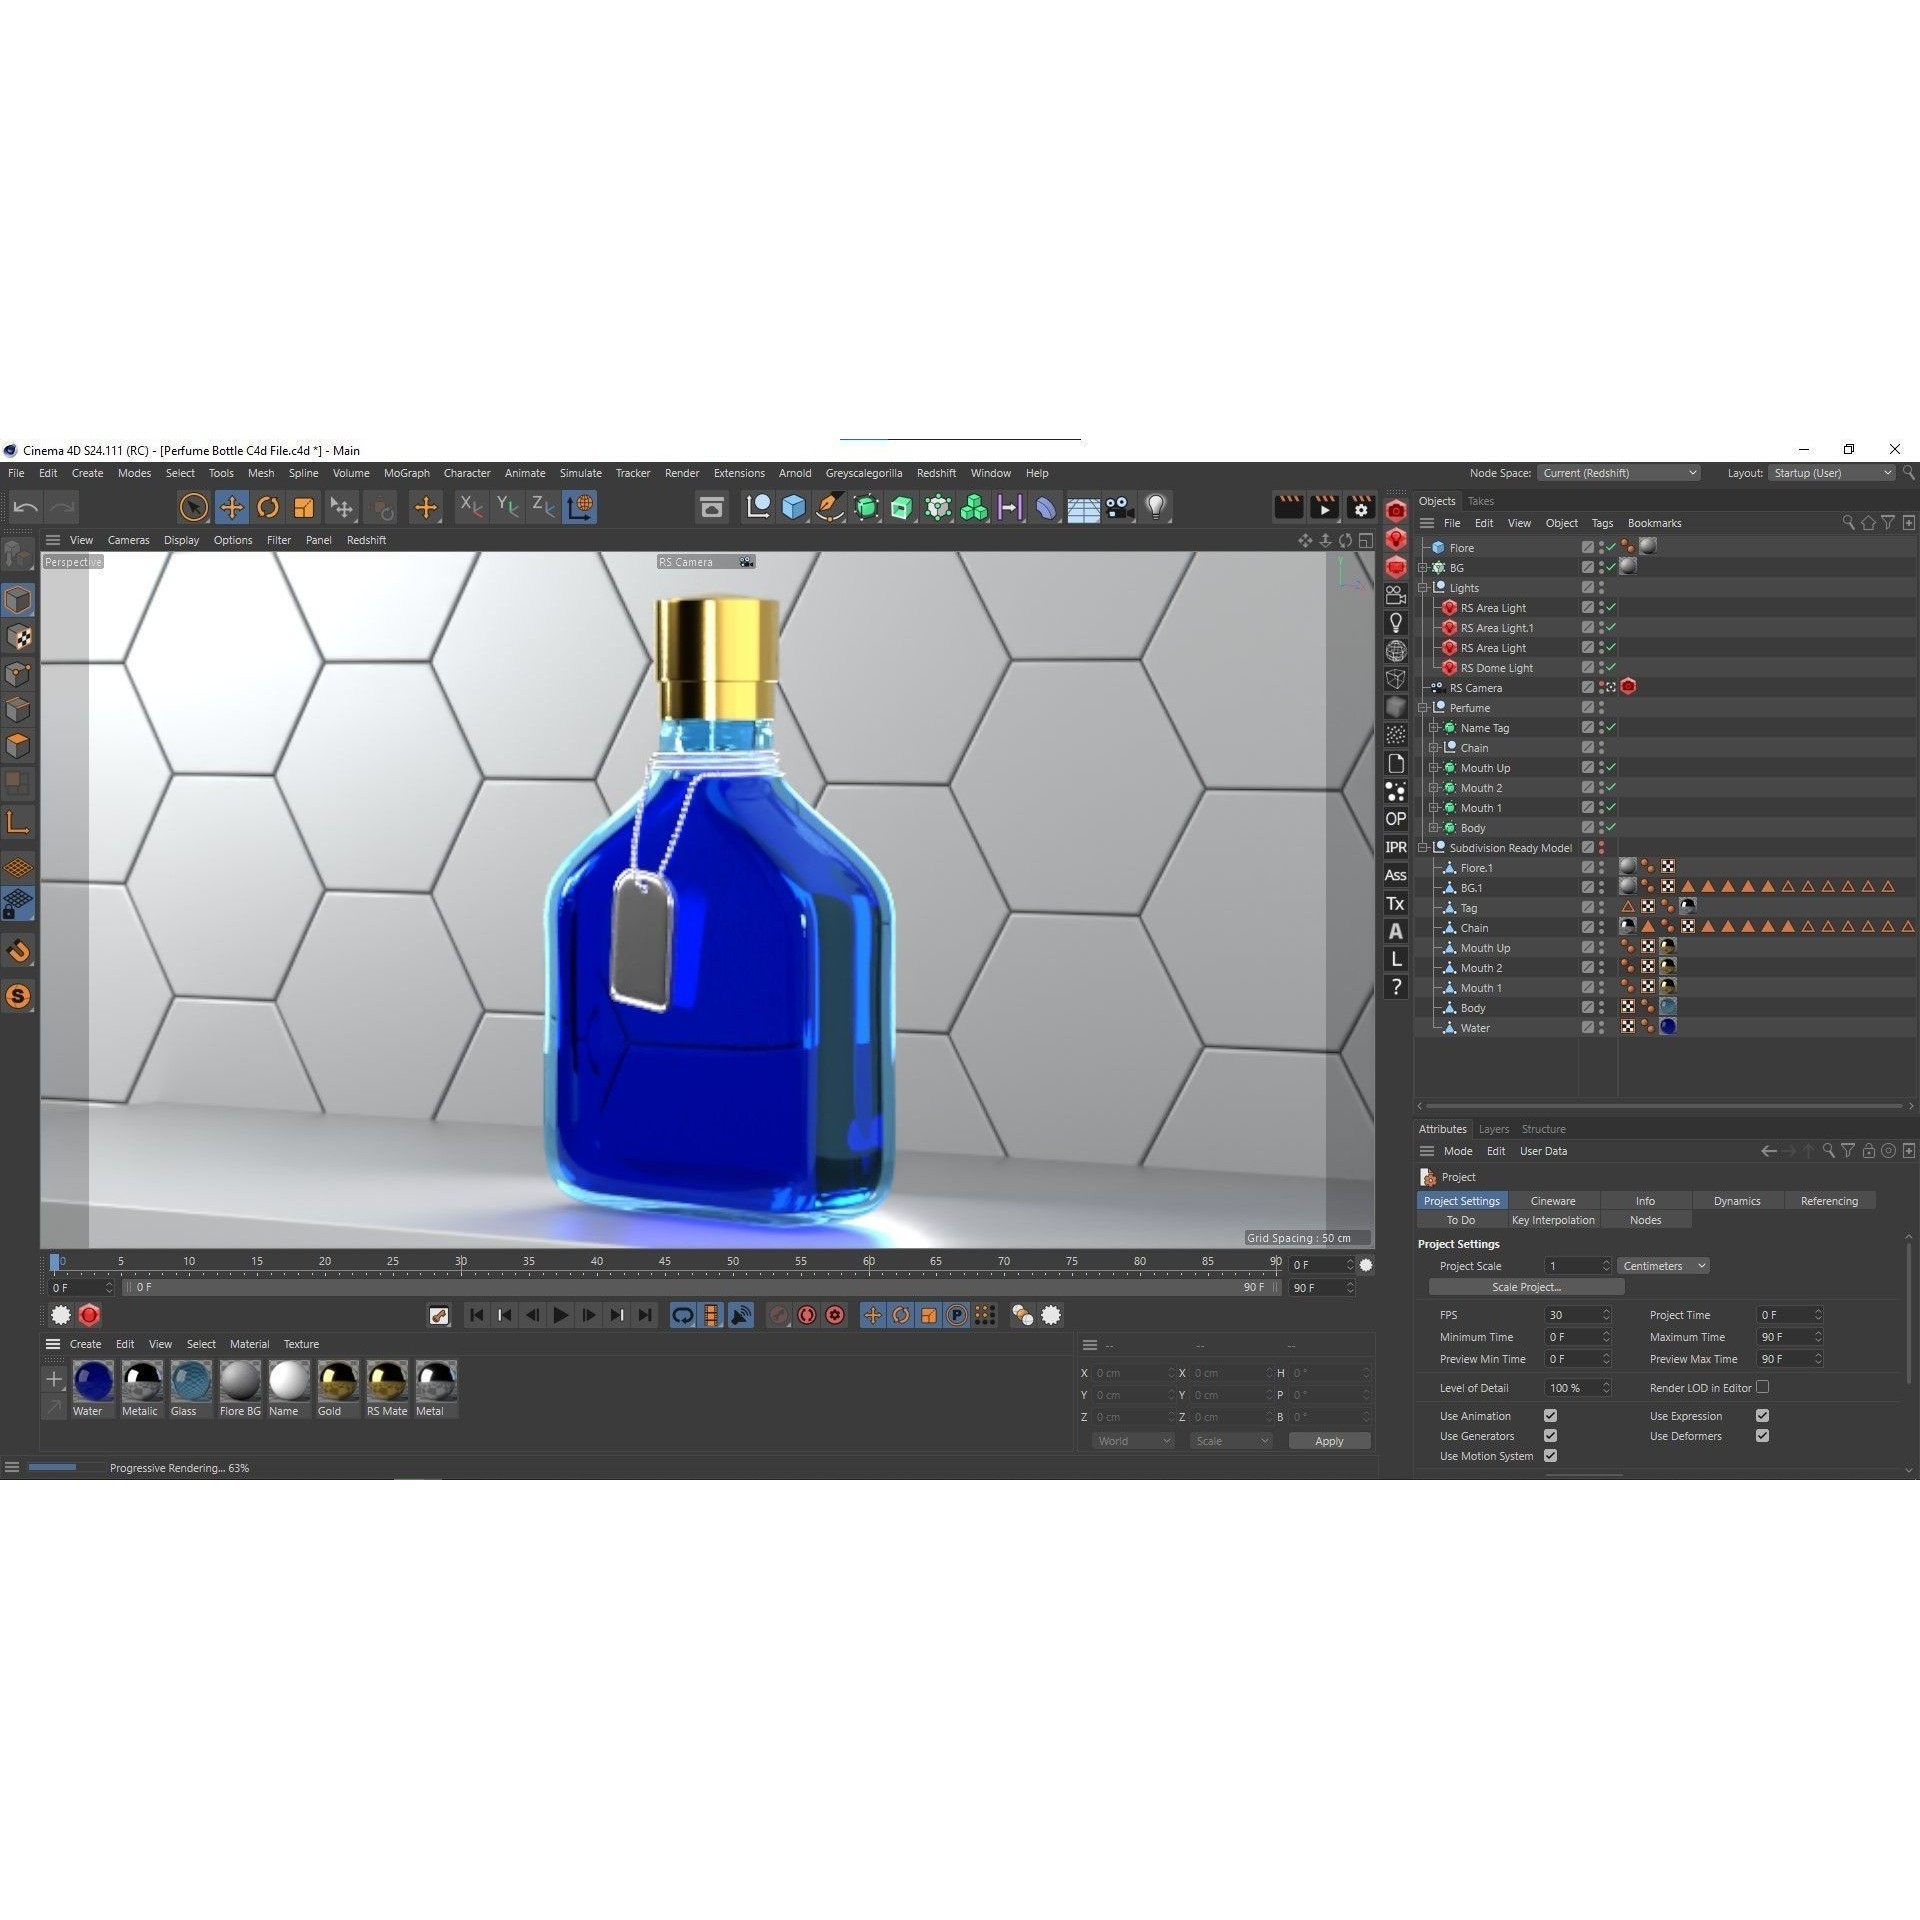Open the MoGraph menu
Viewport: 1920px width, 1920px height.
tap(406, 473)
